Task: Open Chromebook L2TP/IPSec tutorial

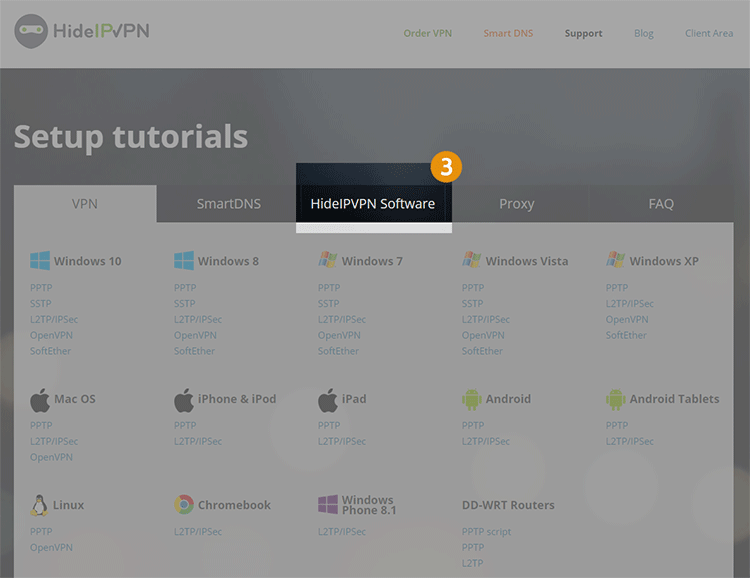Action: point(198,532)
